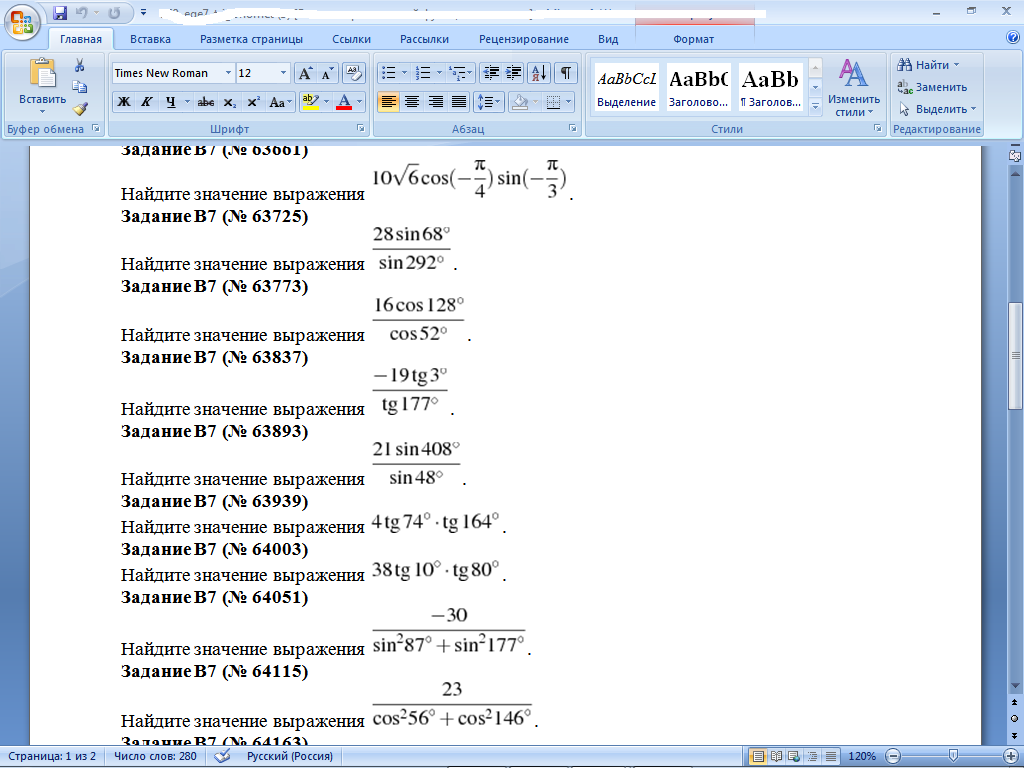Click the zoom slider in the status bar
This screenshot has width=1024, height=768.
coord(953,756)
